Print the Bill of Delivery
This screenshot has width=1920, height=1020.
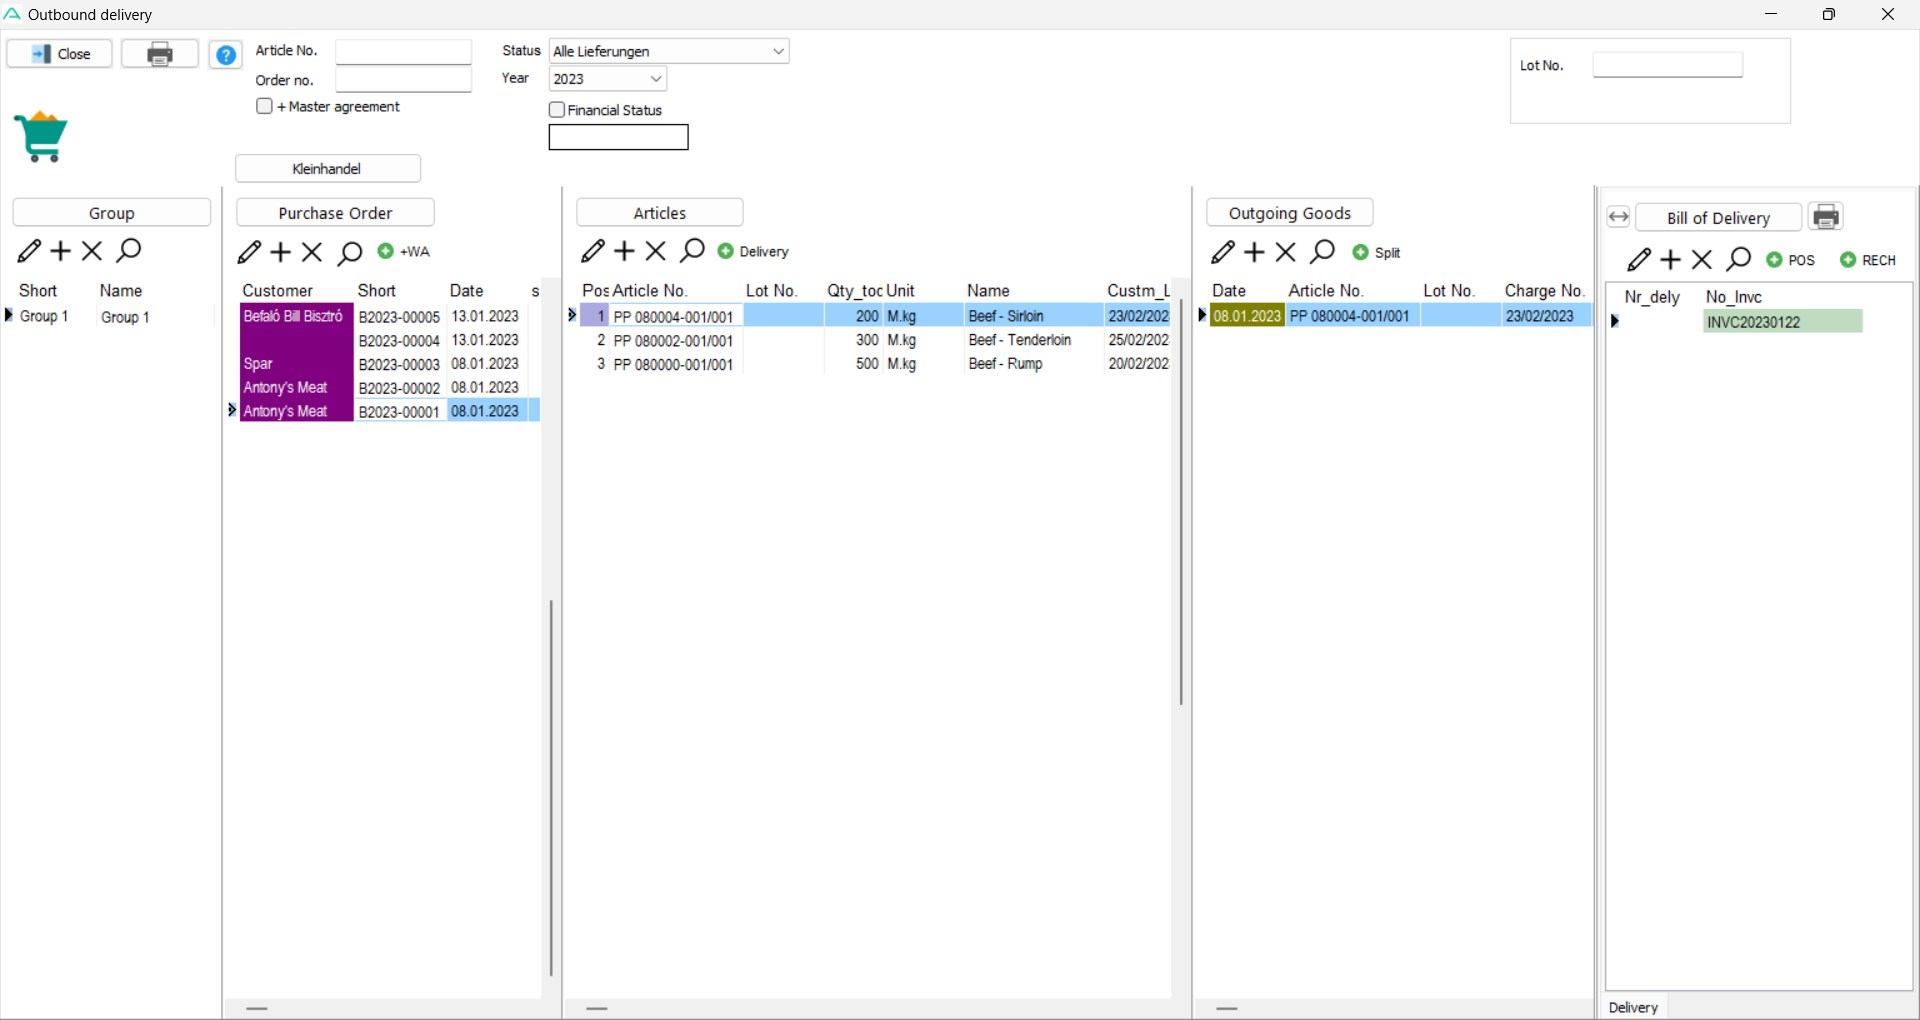click(x=1826, y=217)
